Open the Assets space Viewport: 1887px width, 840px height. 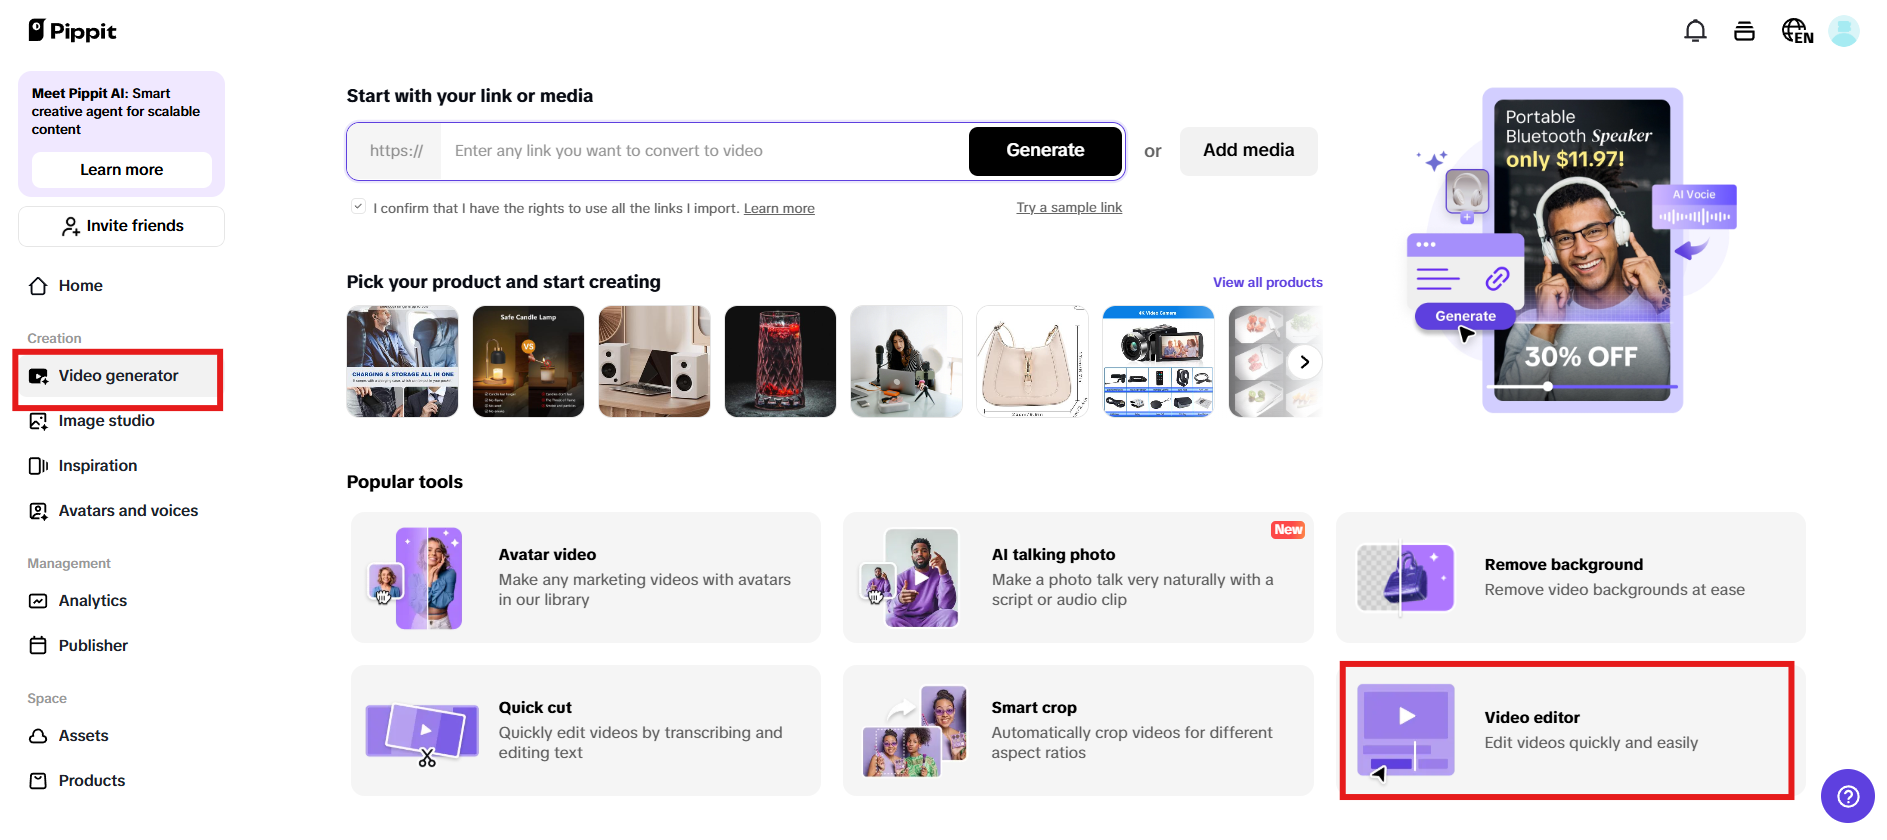pos(83,735)
